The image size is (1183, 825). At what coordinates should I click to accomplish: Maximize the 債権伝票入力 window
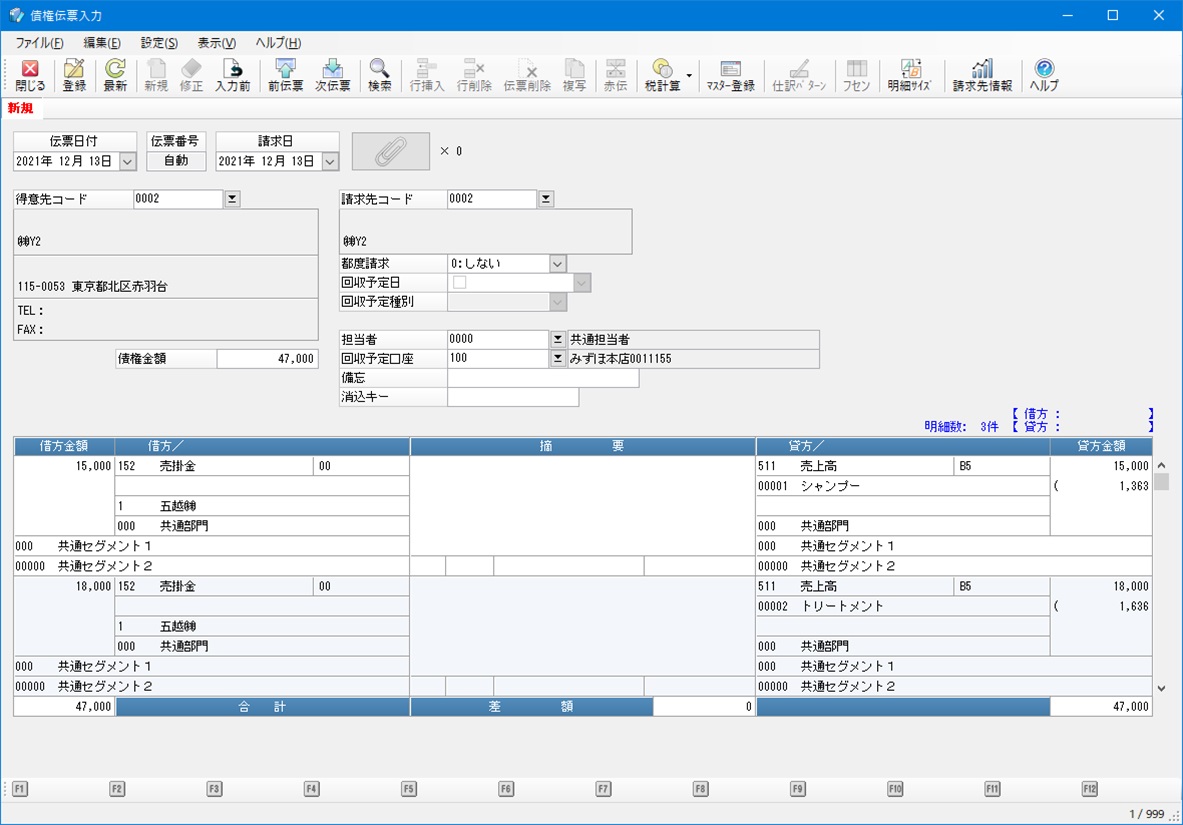(x=1113, y=15)
